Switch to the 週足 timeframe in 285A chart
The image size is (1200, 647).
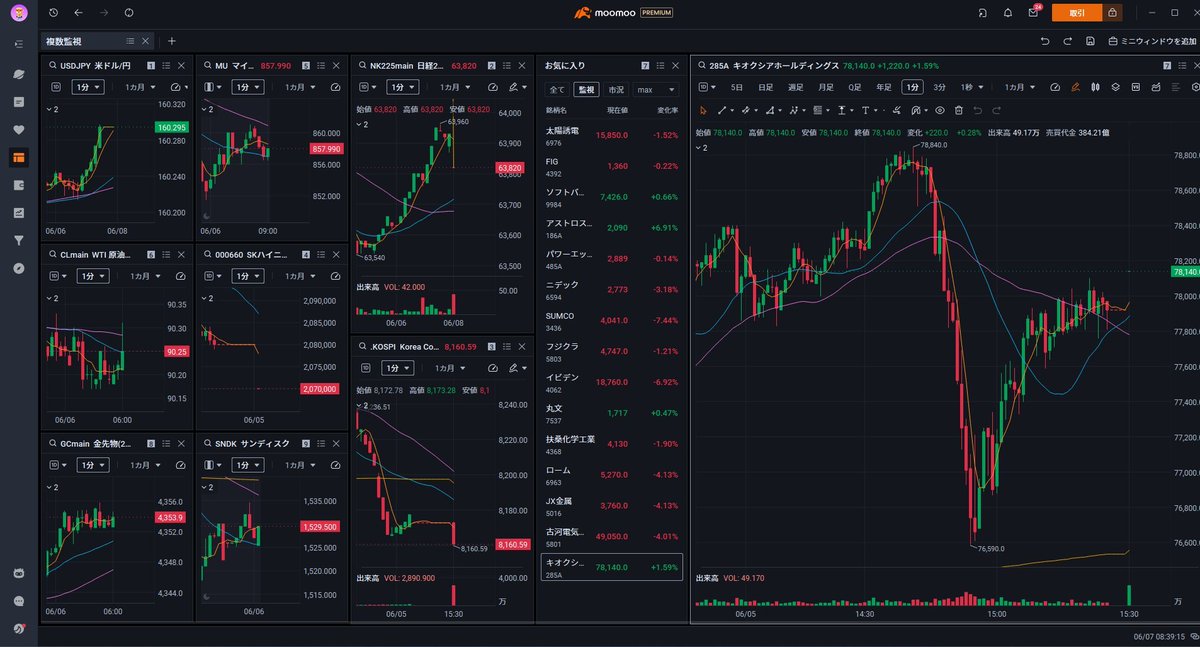point(795,87)
